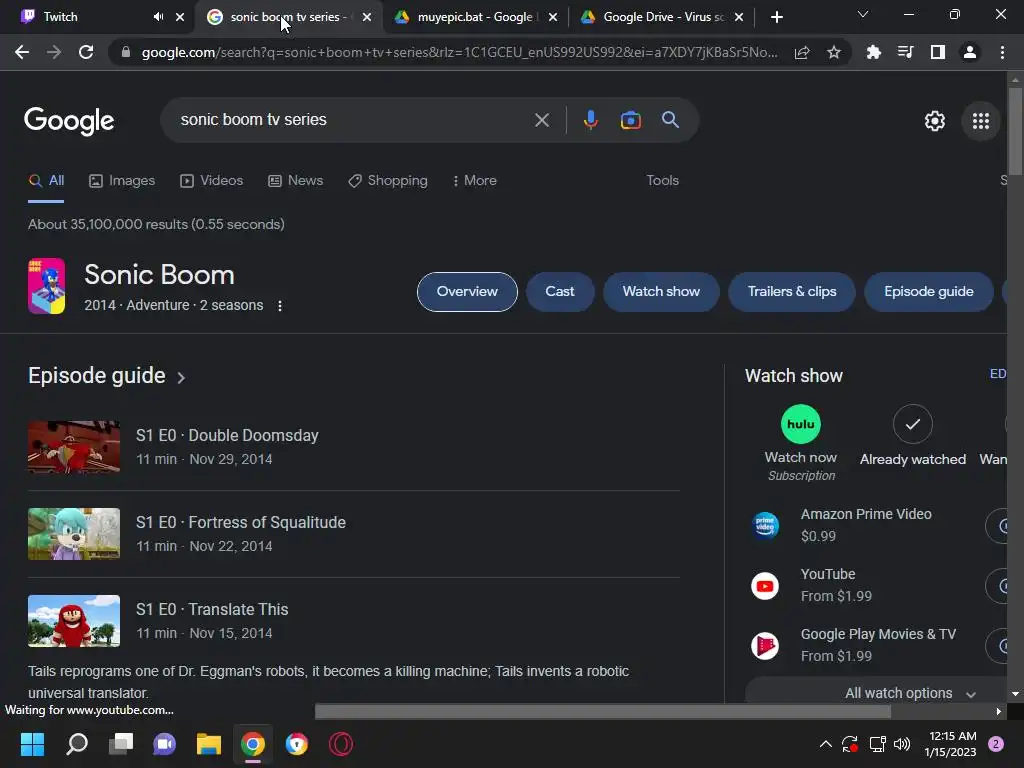Switch to the muyepic.bat Google Drive tab

[475, 17]
